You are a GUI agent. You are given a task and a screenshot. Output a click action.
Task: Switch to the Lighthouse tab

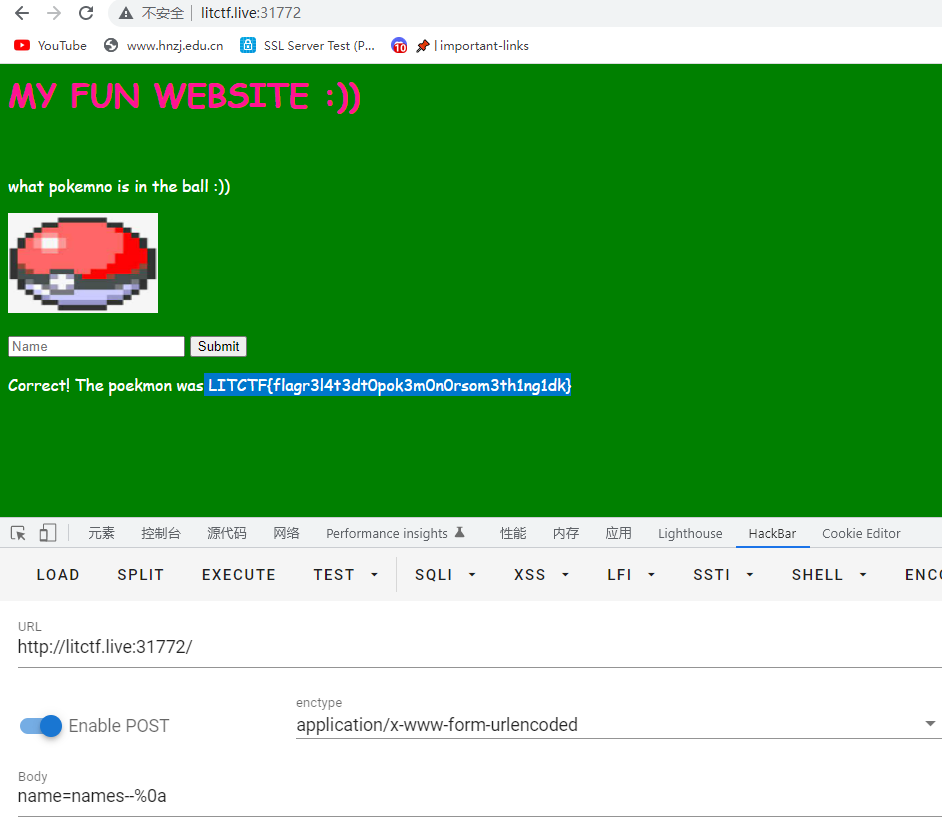tap(690, 533)
